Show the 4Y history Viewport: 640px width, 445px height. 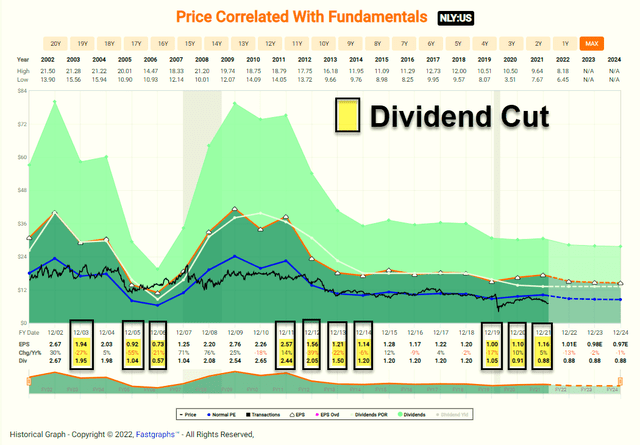click(x=485, y=44)
